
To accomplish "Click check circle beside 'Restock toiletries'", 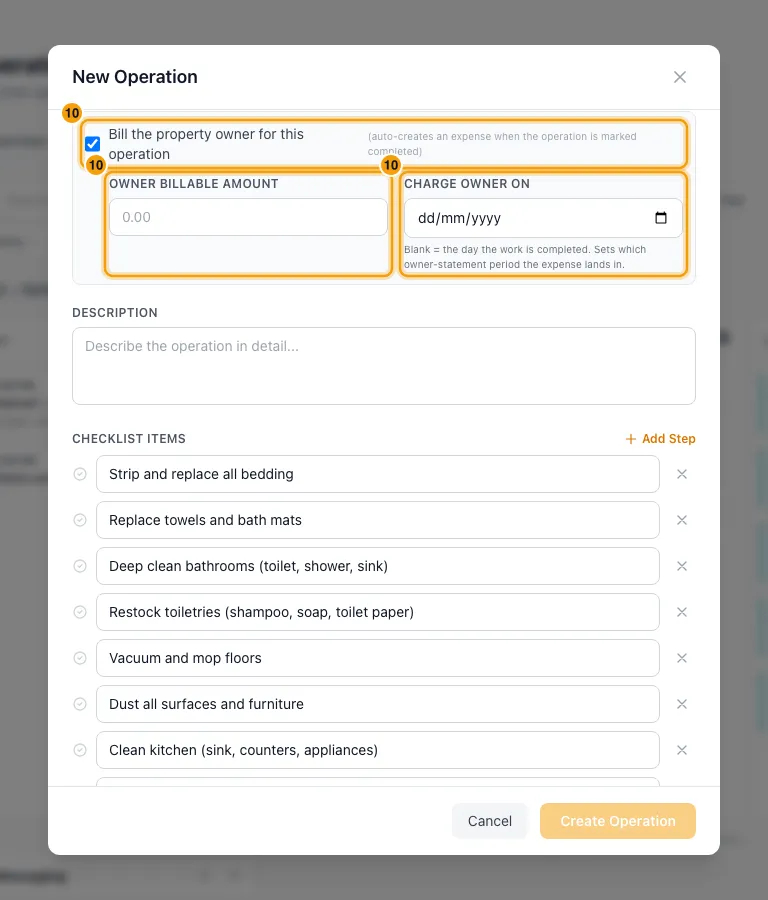I will click(80, 612).
